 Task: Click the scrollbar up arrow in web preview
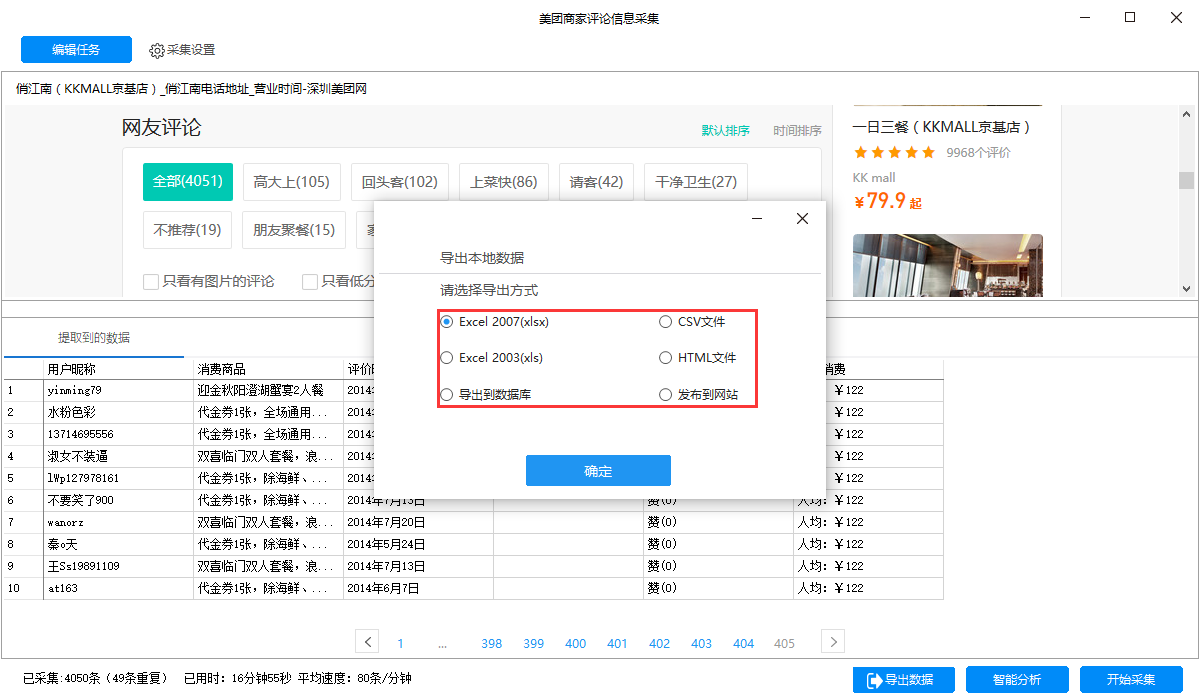(1187, 113)
